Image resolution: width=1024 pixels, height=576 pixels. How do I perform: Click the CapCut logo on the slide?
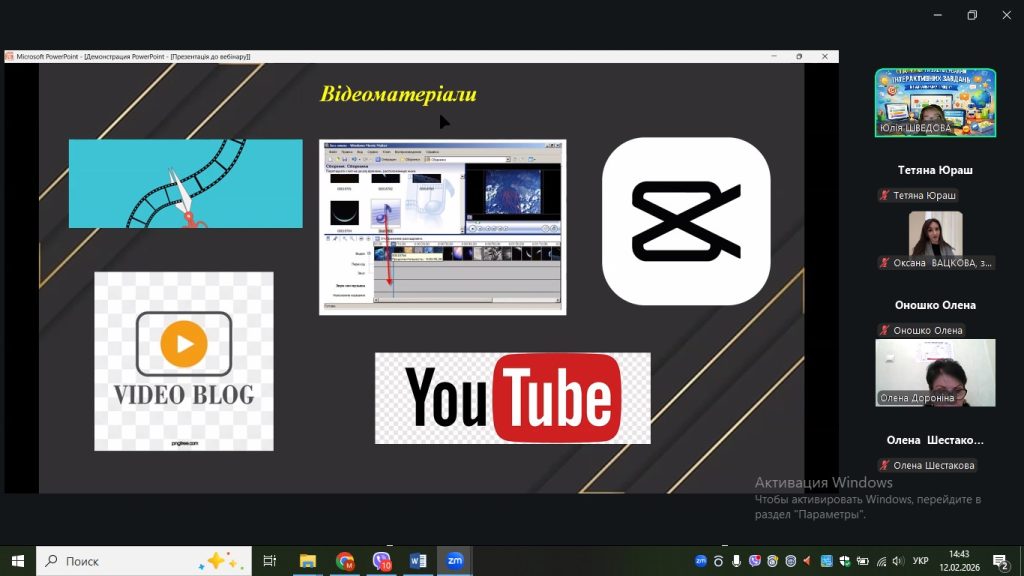[x=686, y=221]
